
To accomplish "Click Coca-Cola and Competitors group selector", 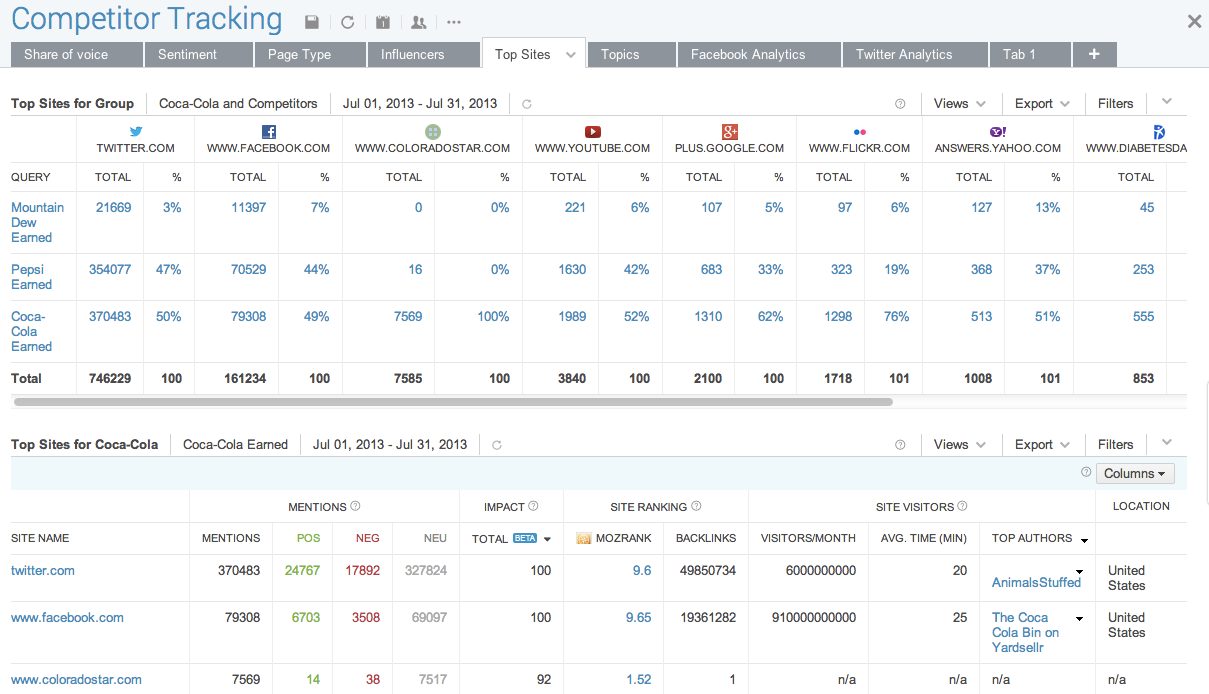I will [238, 103].
